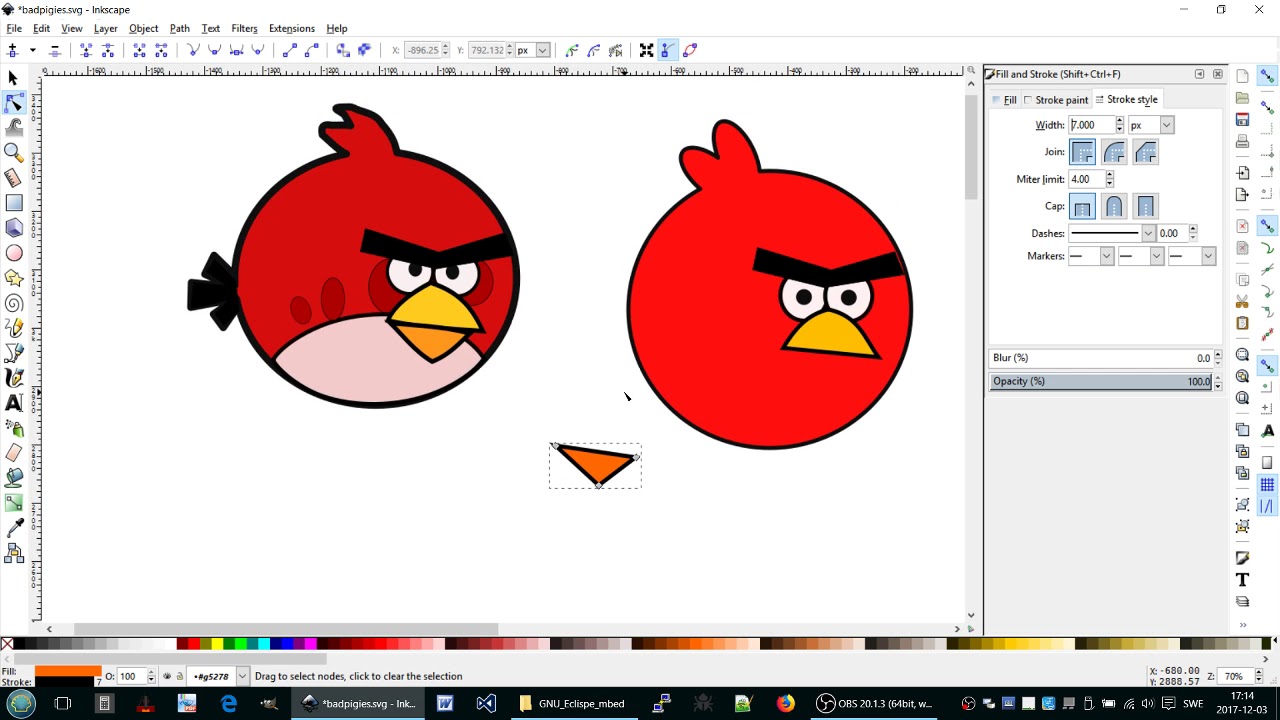The height and width of the screenshot is (720, 1280).
Task: Open the Extensions menu
Action: pos(291,28)
